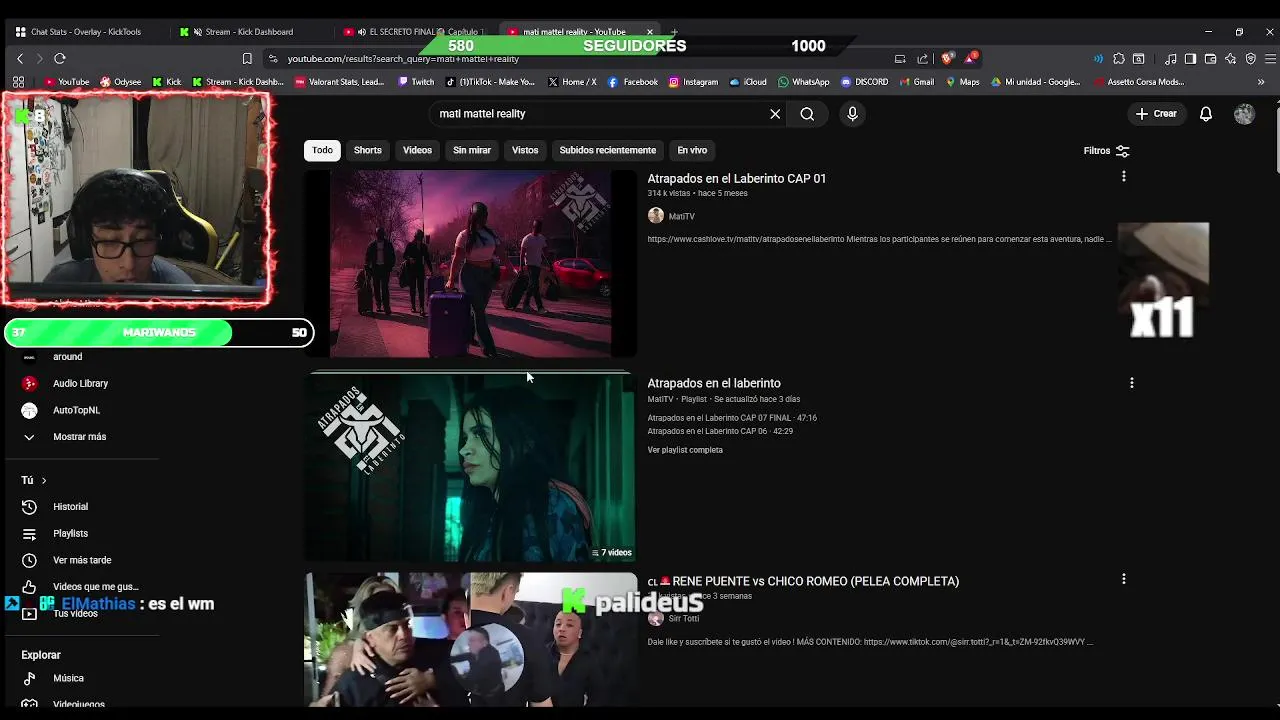This screenshot has height=720, width=1280.
Task: Open the account avatar menu
Action: point(1244,114)
